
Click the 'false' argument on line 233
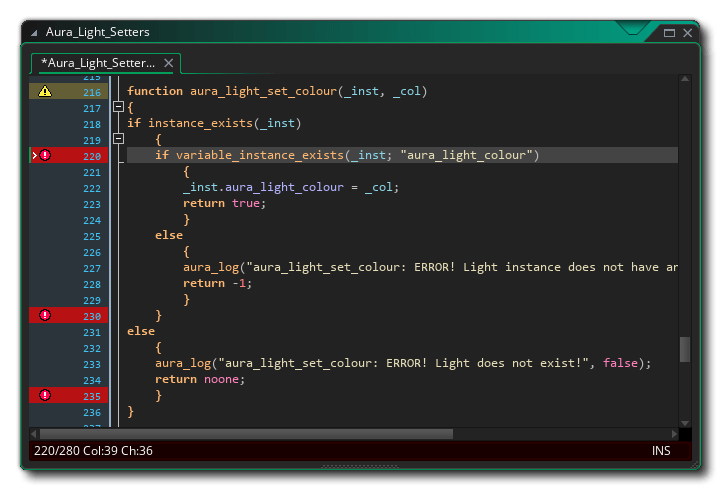point(620,363)
